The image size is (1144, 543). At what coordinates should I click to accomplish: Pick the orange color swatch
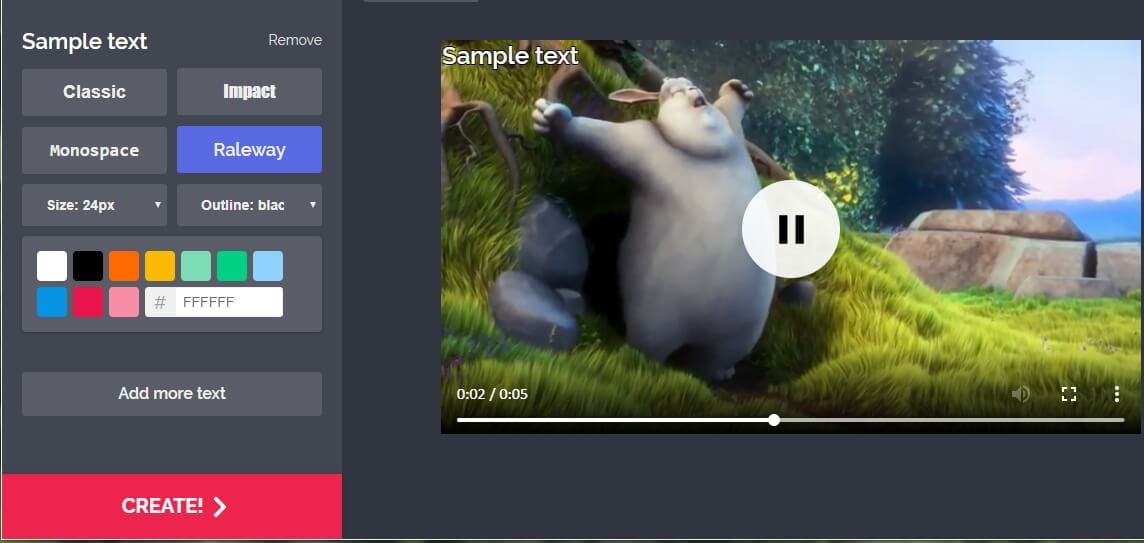tap(124, 266)
